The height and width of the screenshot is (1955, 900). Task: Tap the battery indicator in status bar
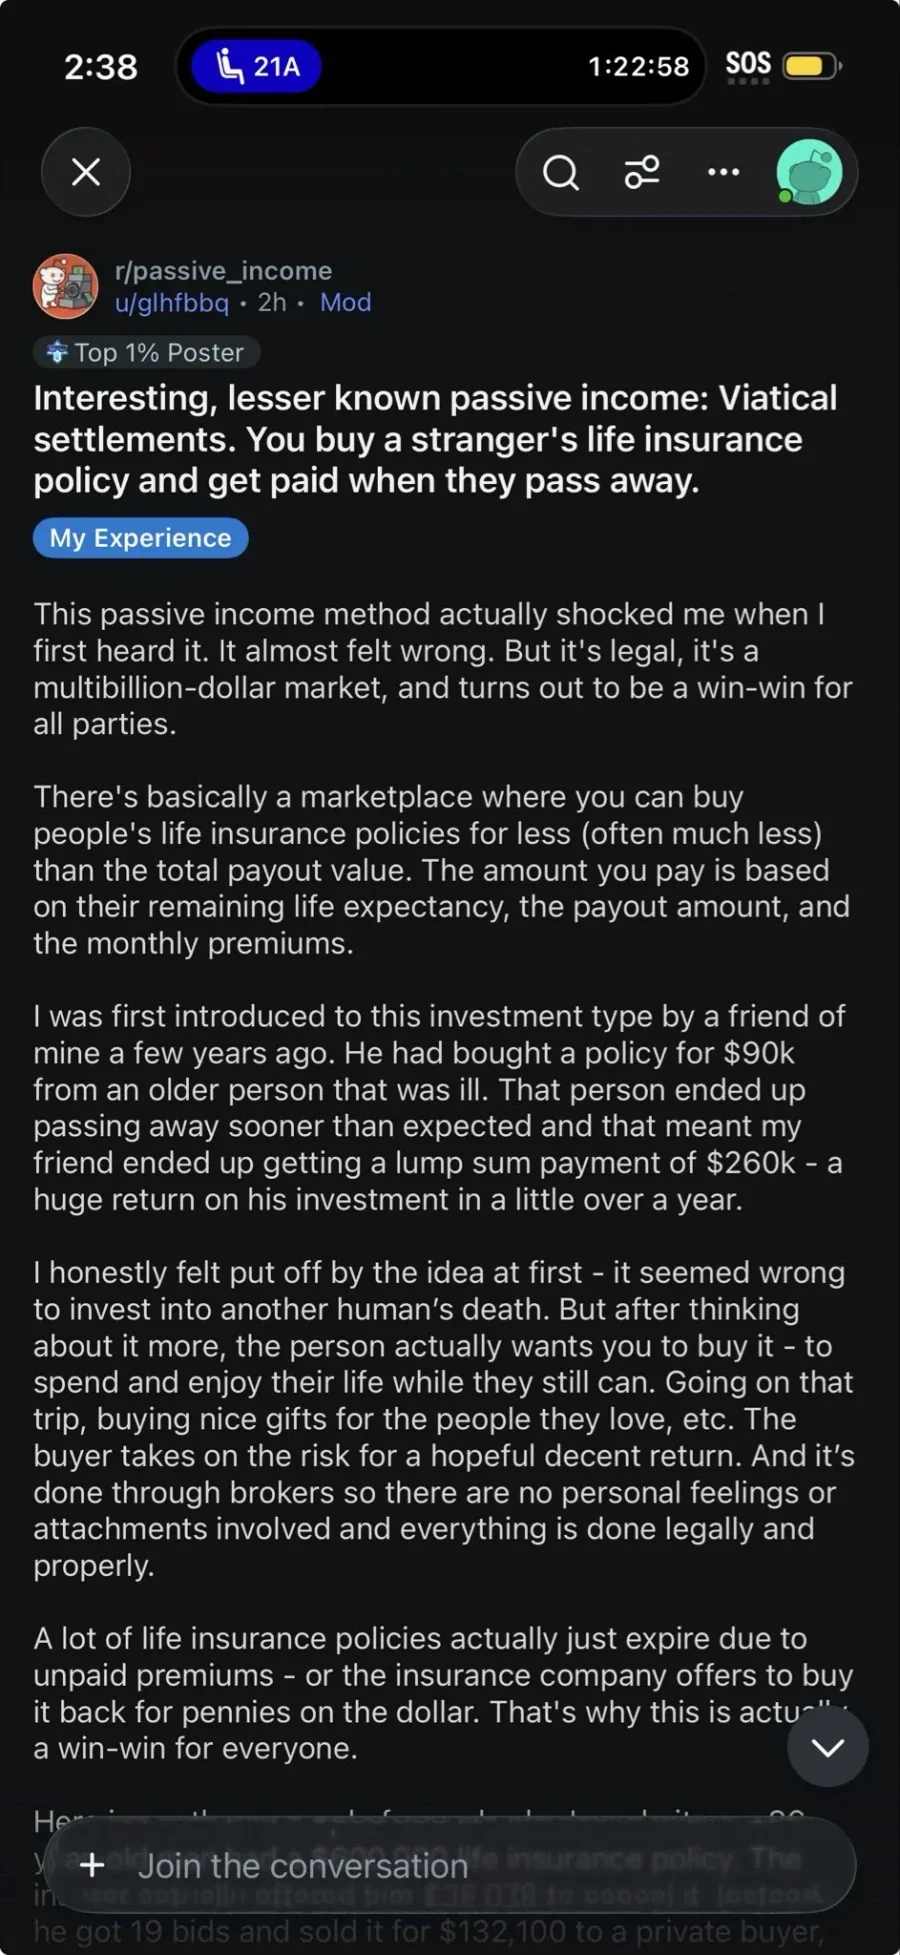(812, 66)
